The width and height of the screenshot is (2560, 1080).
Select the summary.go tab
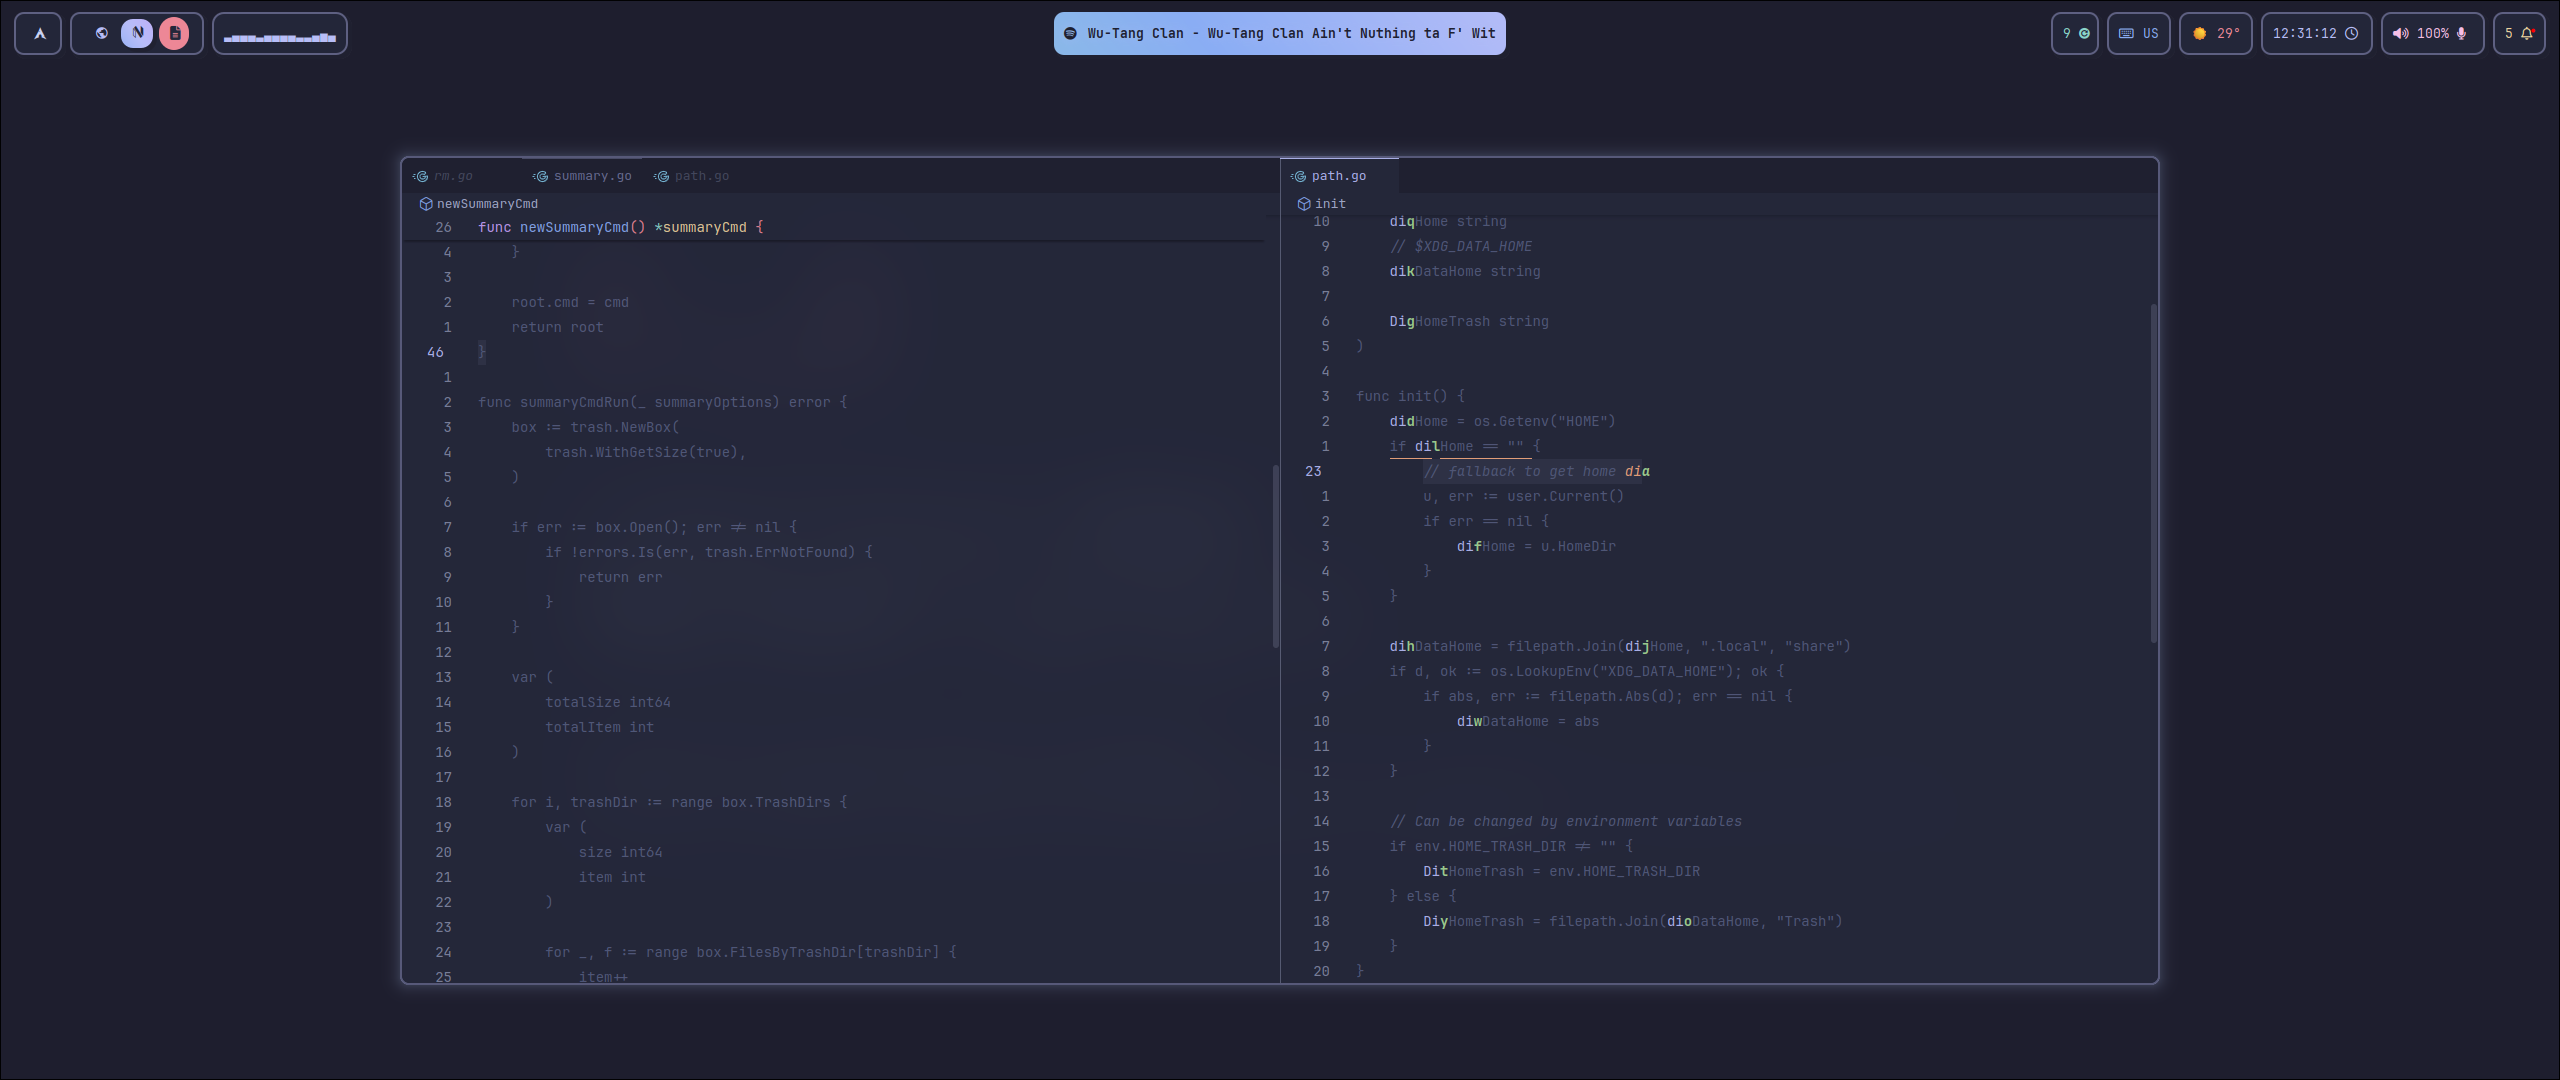click(592, 175)
